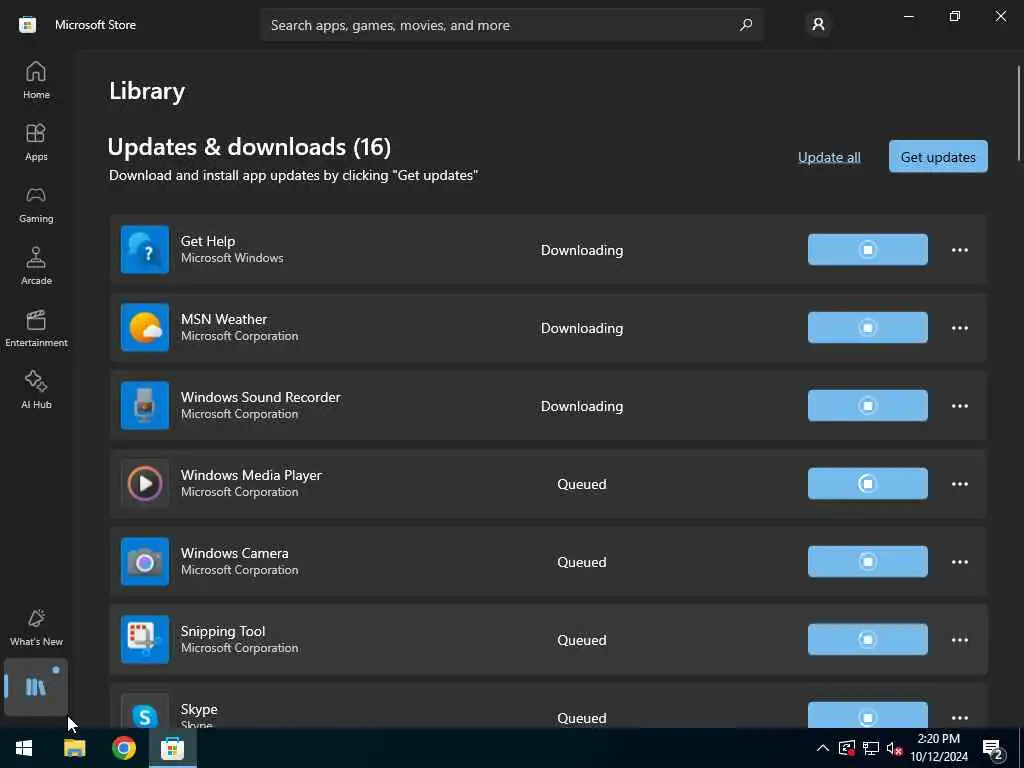Click the Update all link
The height and width of the screenshot is (768, 1024).
click(x=829, y=157)
